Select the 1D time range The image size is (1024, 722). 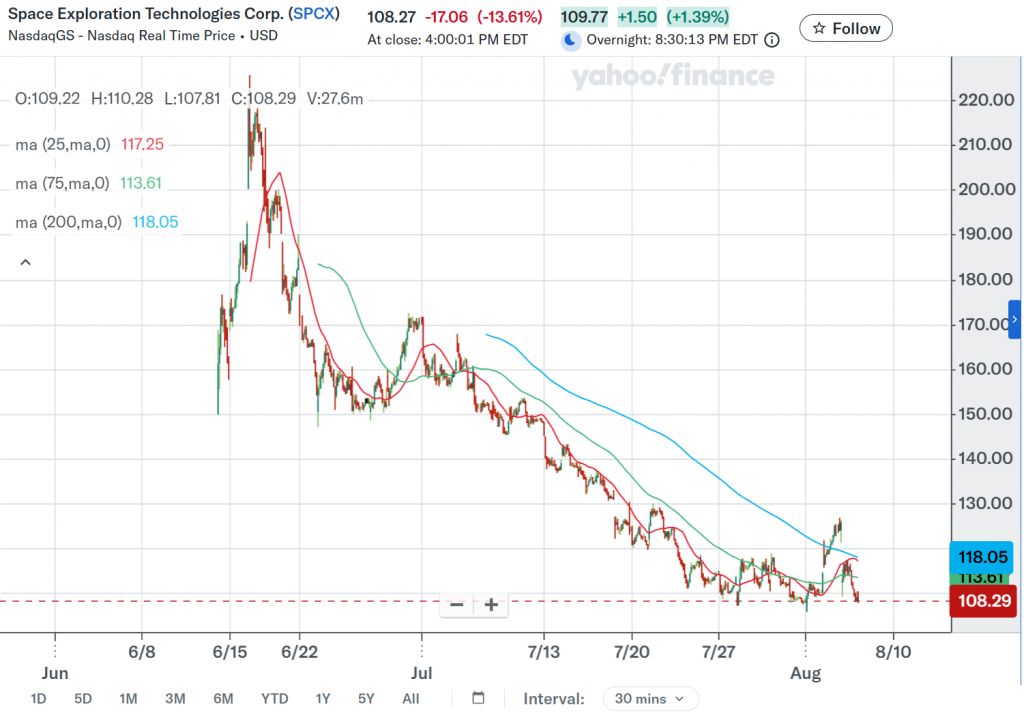pyautogui.click(x=39, y=698)
